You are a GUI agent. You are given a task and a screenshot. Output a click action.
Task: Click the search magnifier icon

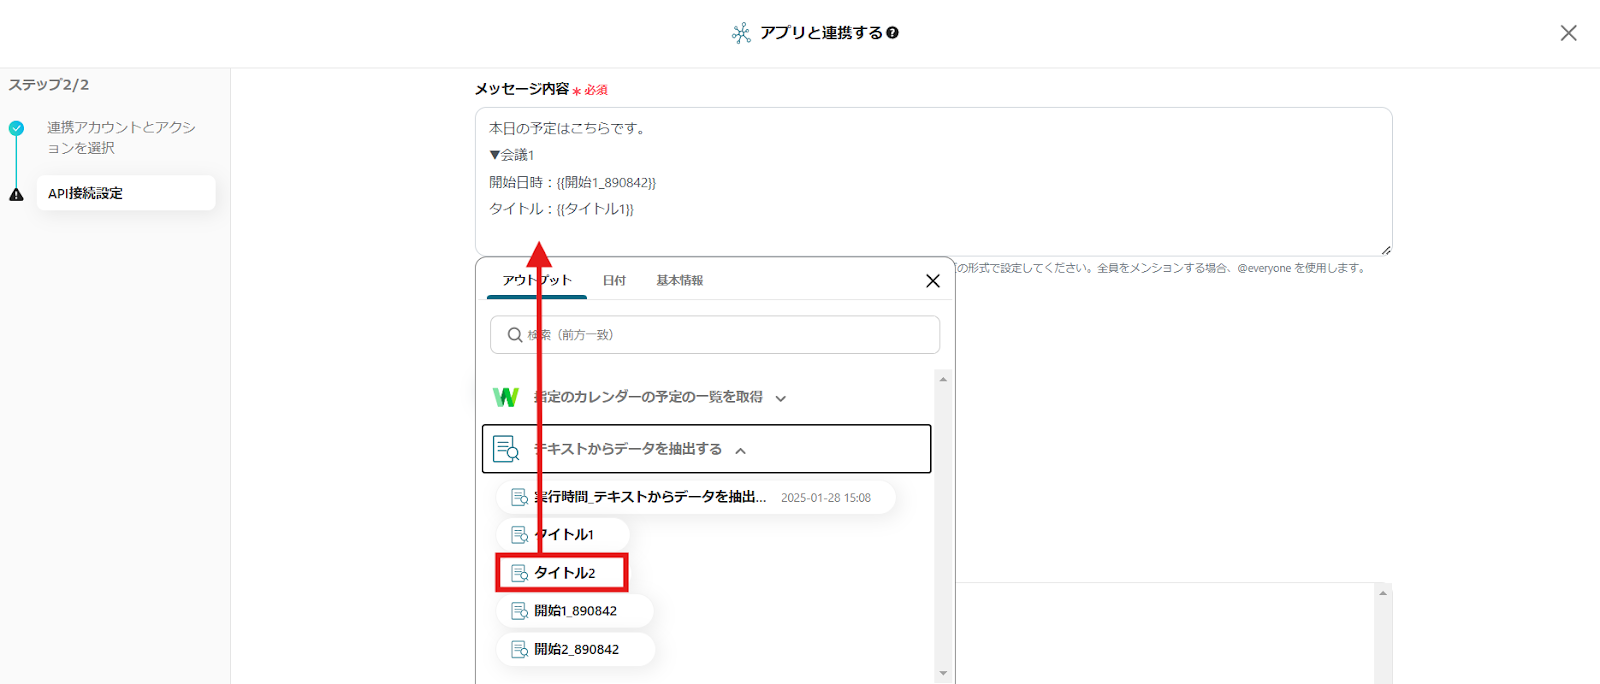pos(514,335)
